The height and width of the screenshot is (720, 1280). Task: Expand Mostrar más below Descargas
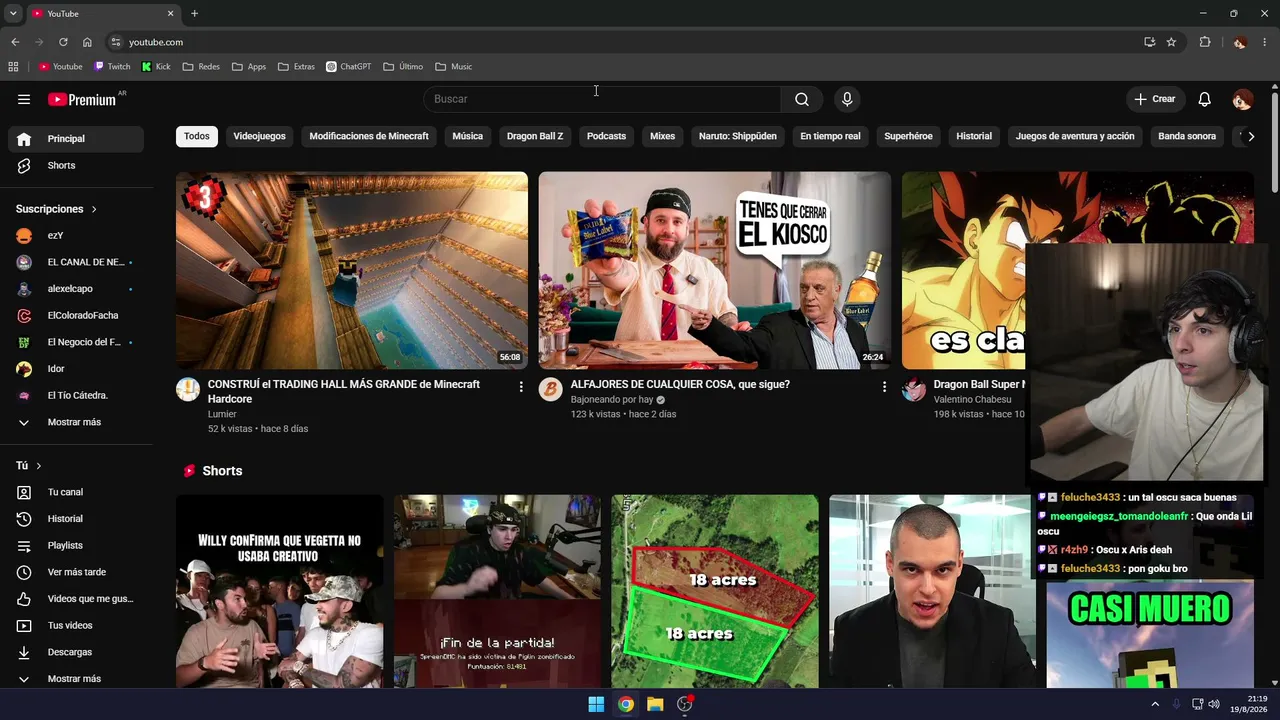coord(76,679)
